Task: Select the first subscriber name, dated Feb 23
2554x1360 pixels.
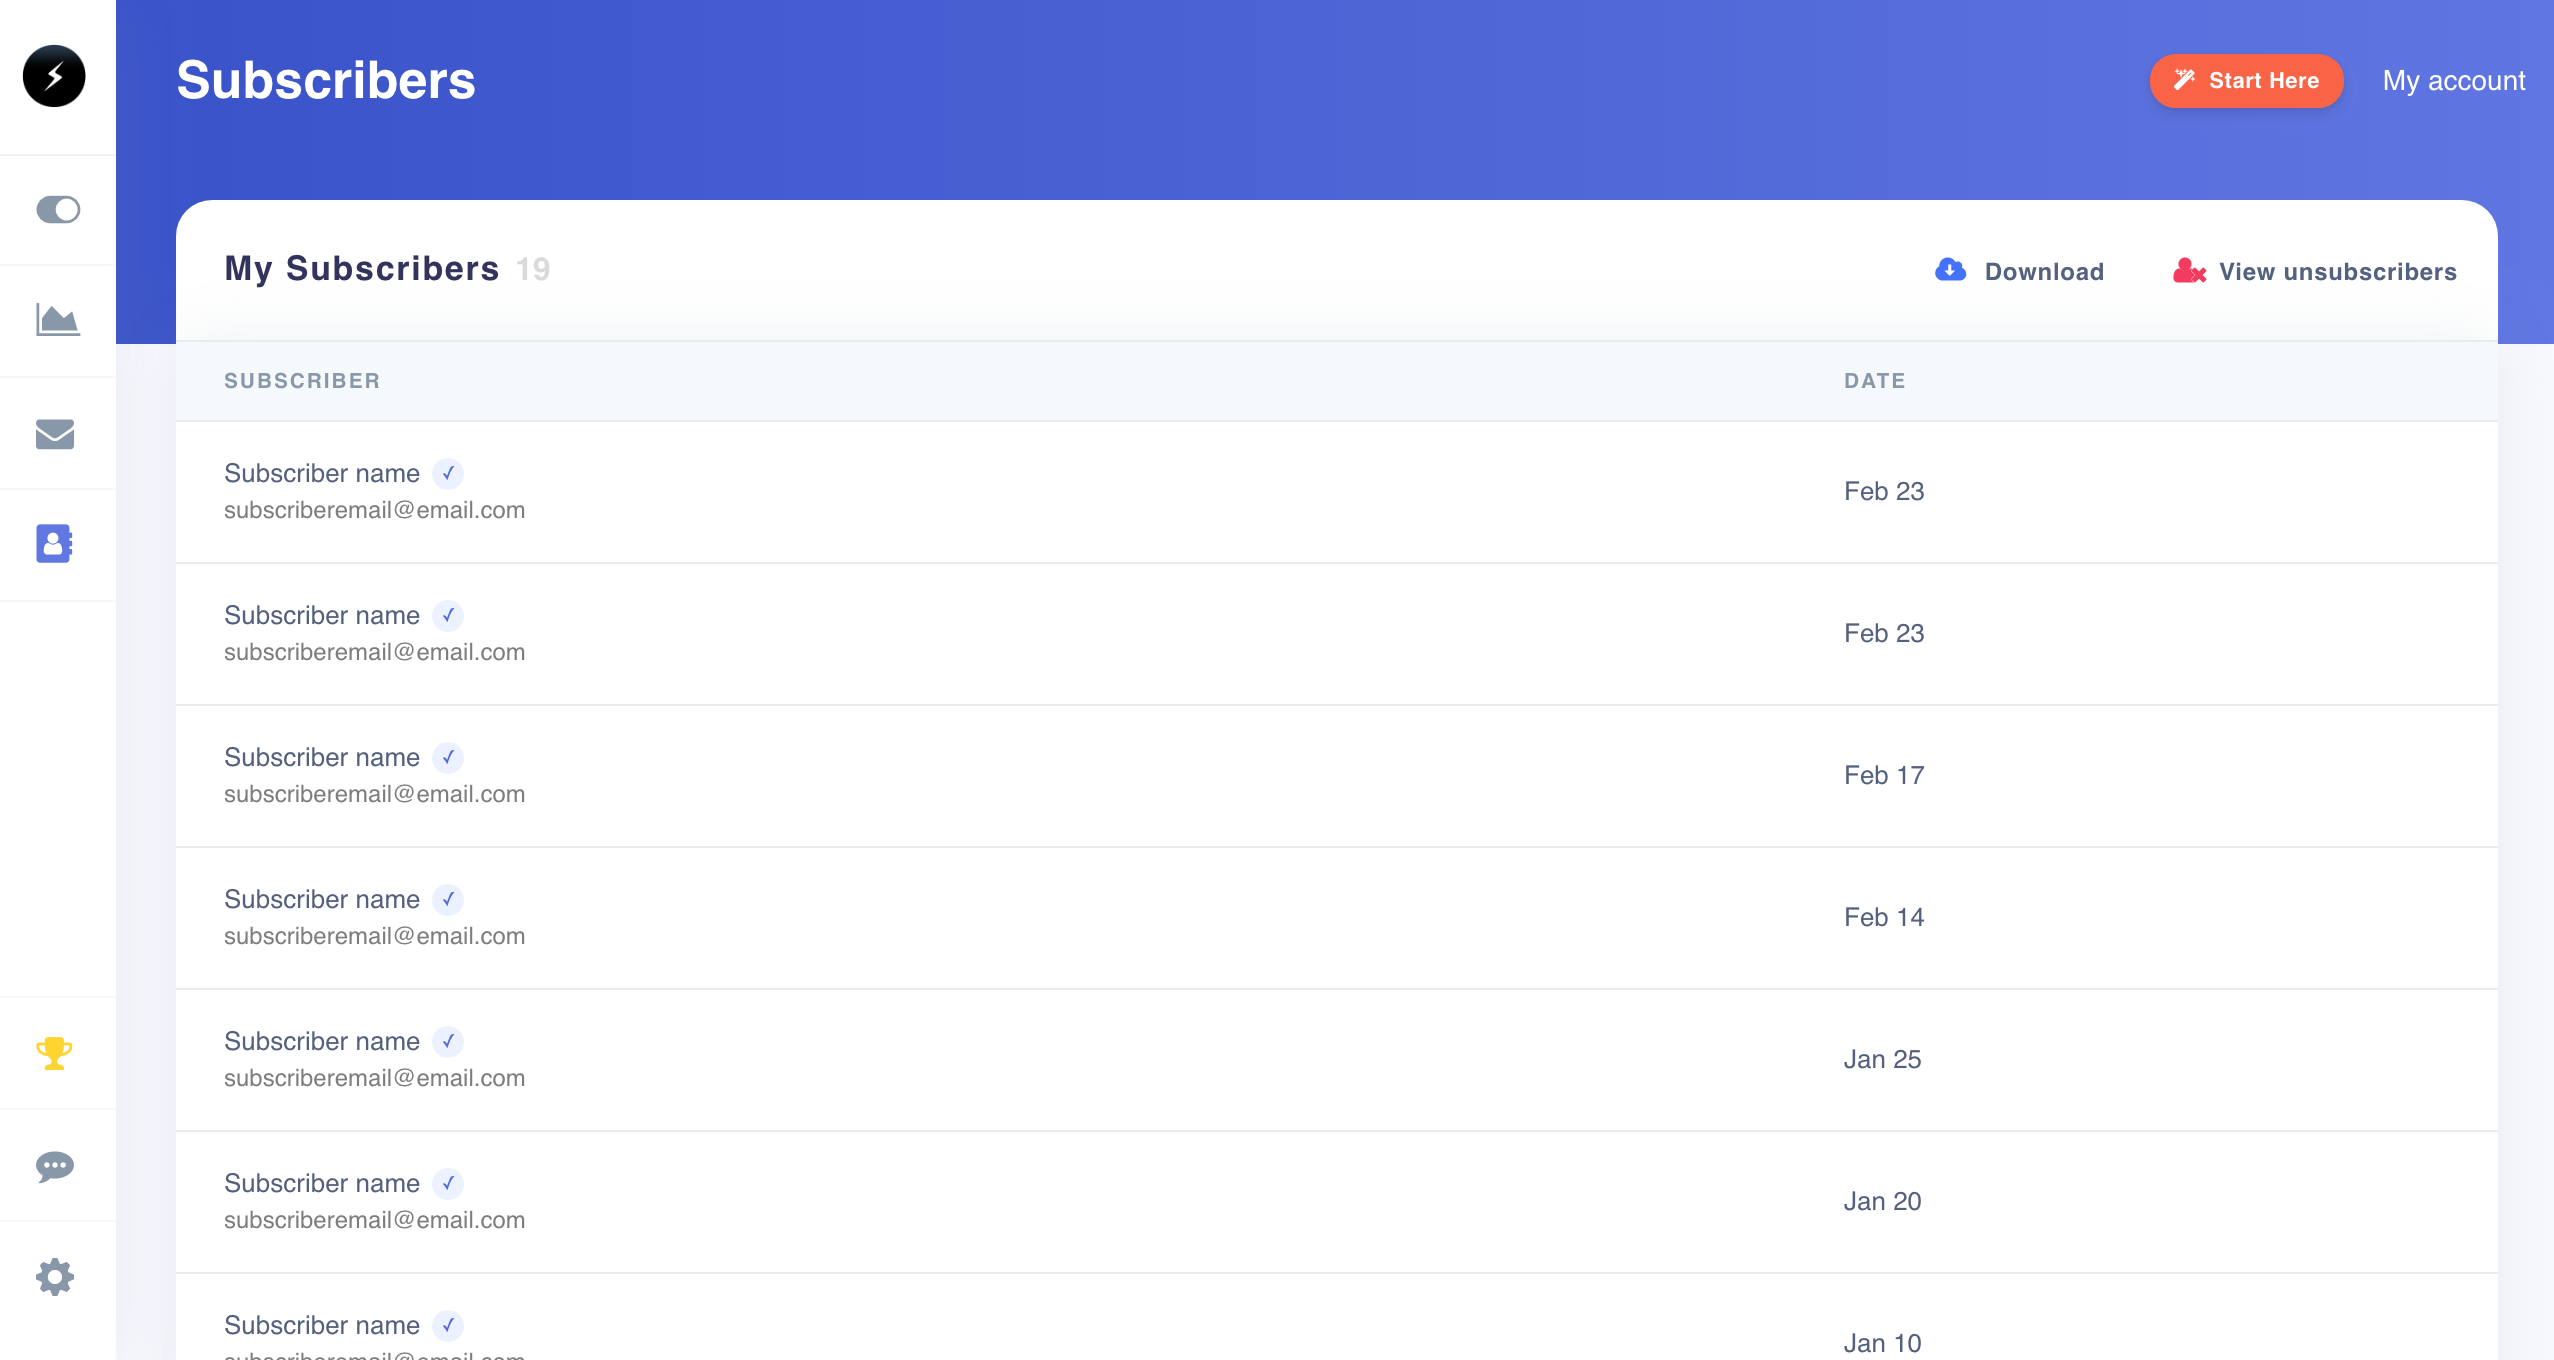Action: (321, 474)
